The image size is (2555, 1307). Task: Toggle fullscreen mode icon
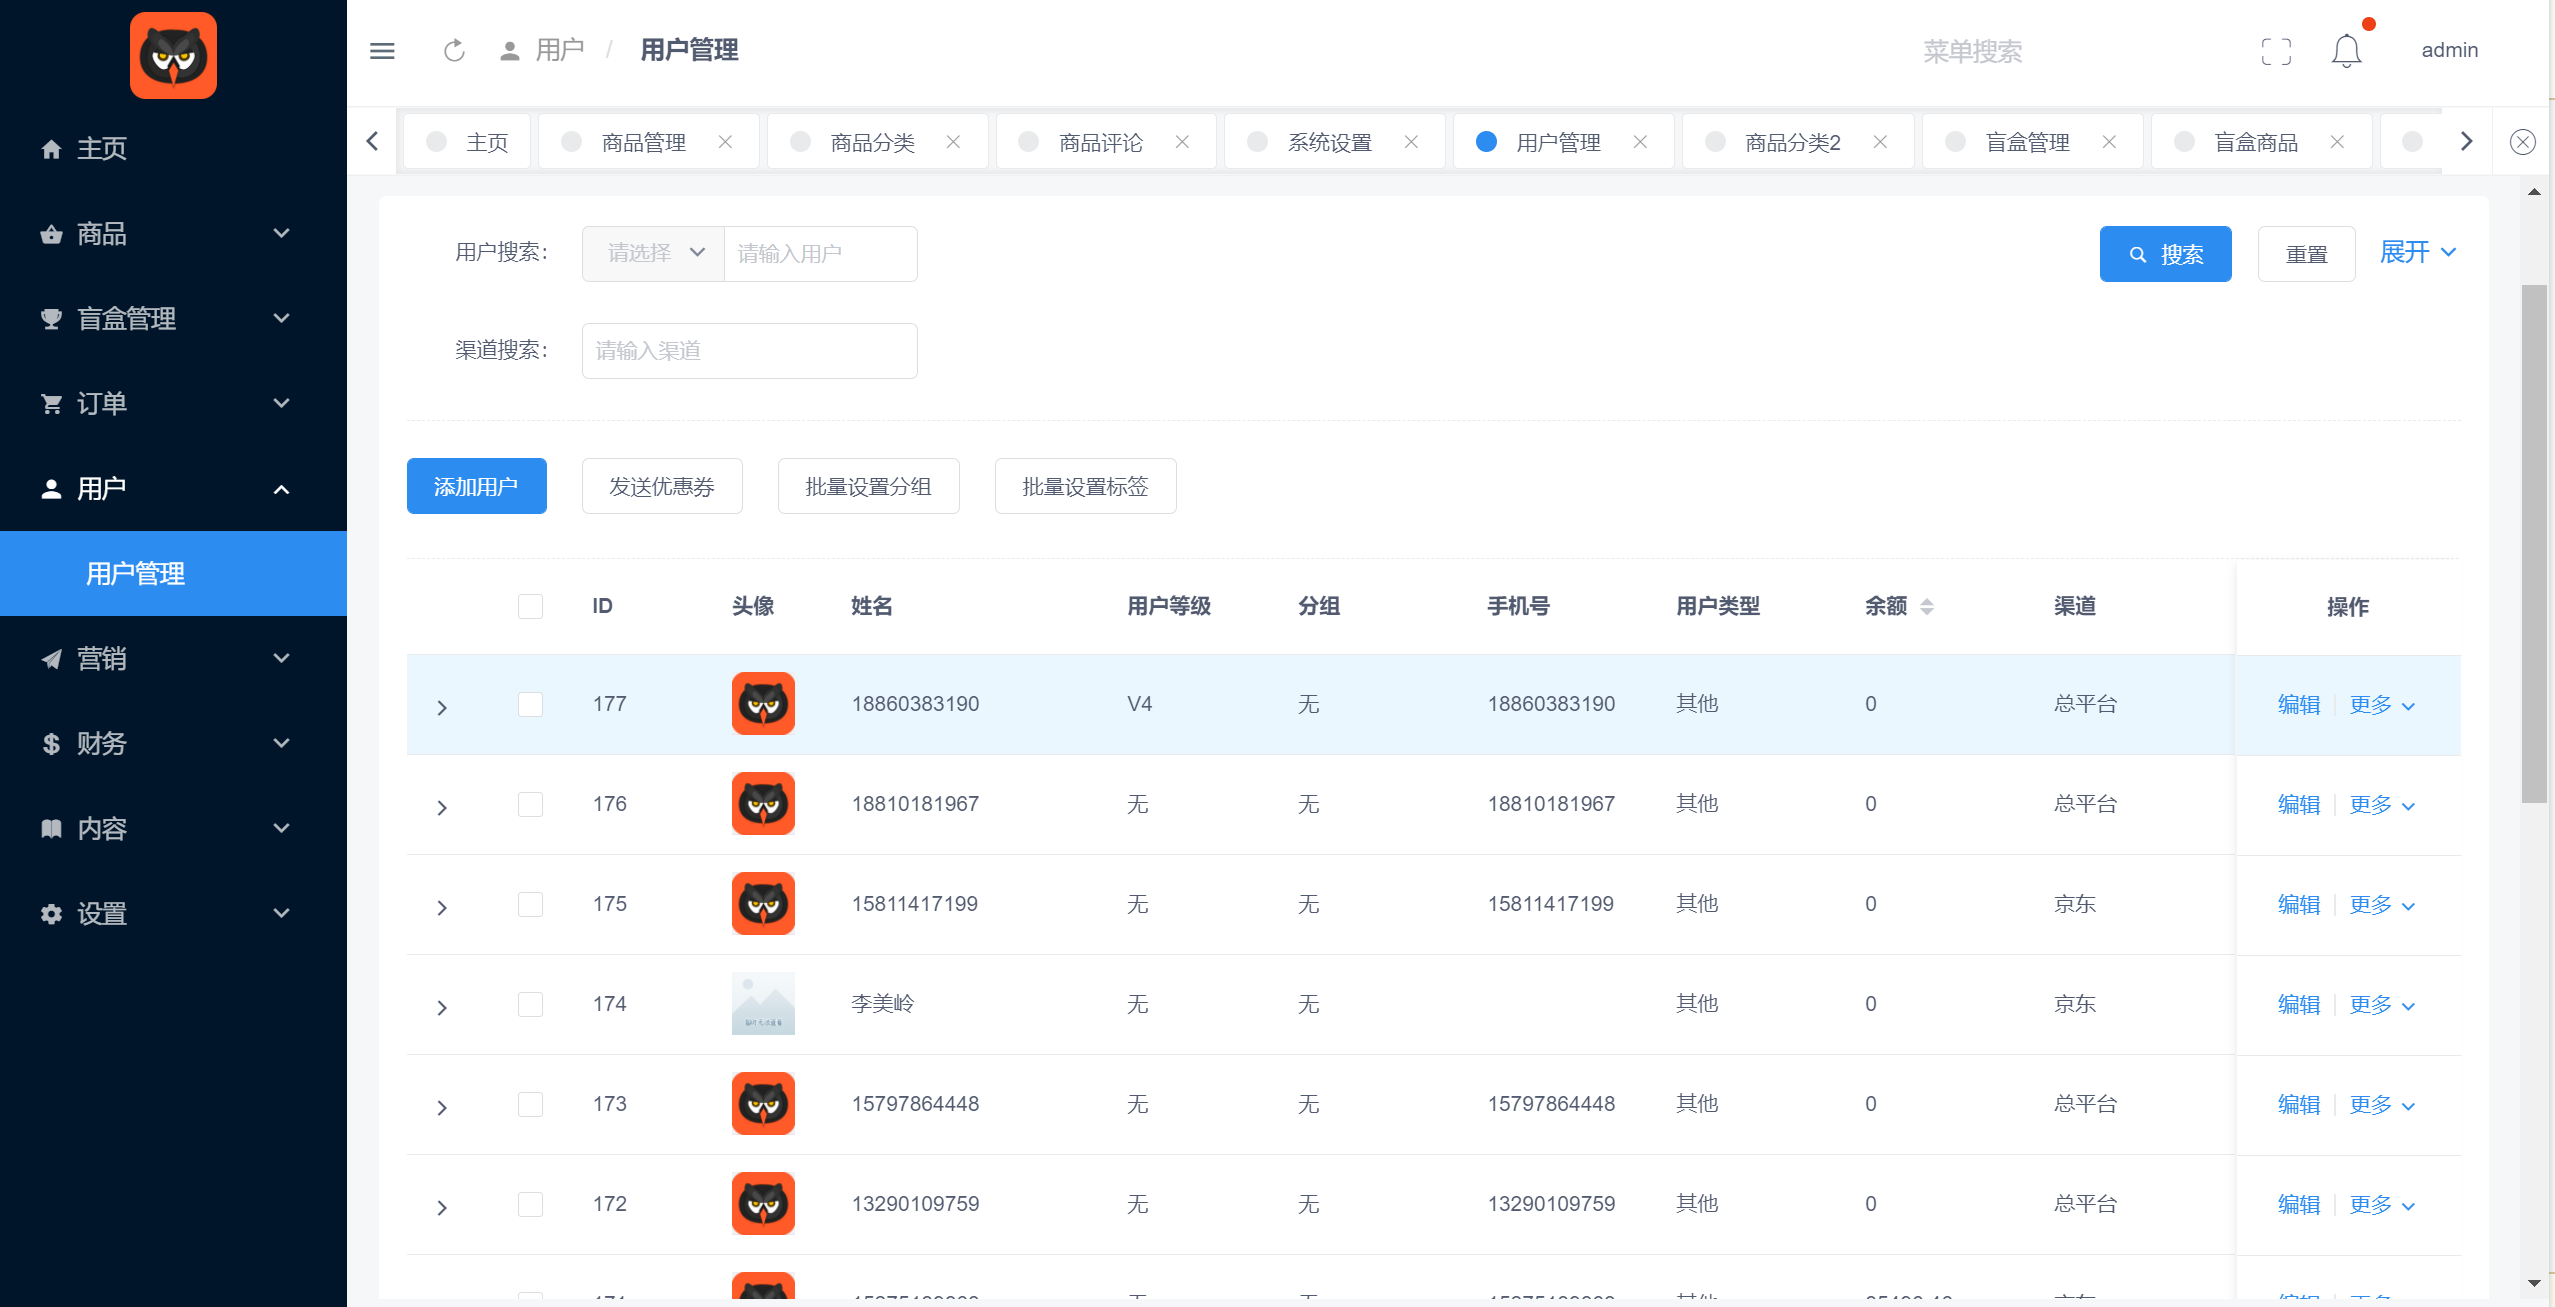coord(2276,51)
